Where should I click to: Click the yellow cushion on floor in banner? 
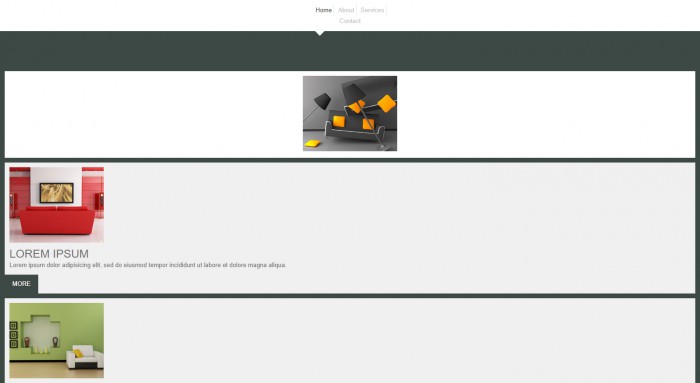point(312,143)
